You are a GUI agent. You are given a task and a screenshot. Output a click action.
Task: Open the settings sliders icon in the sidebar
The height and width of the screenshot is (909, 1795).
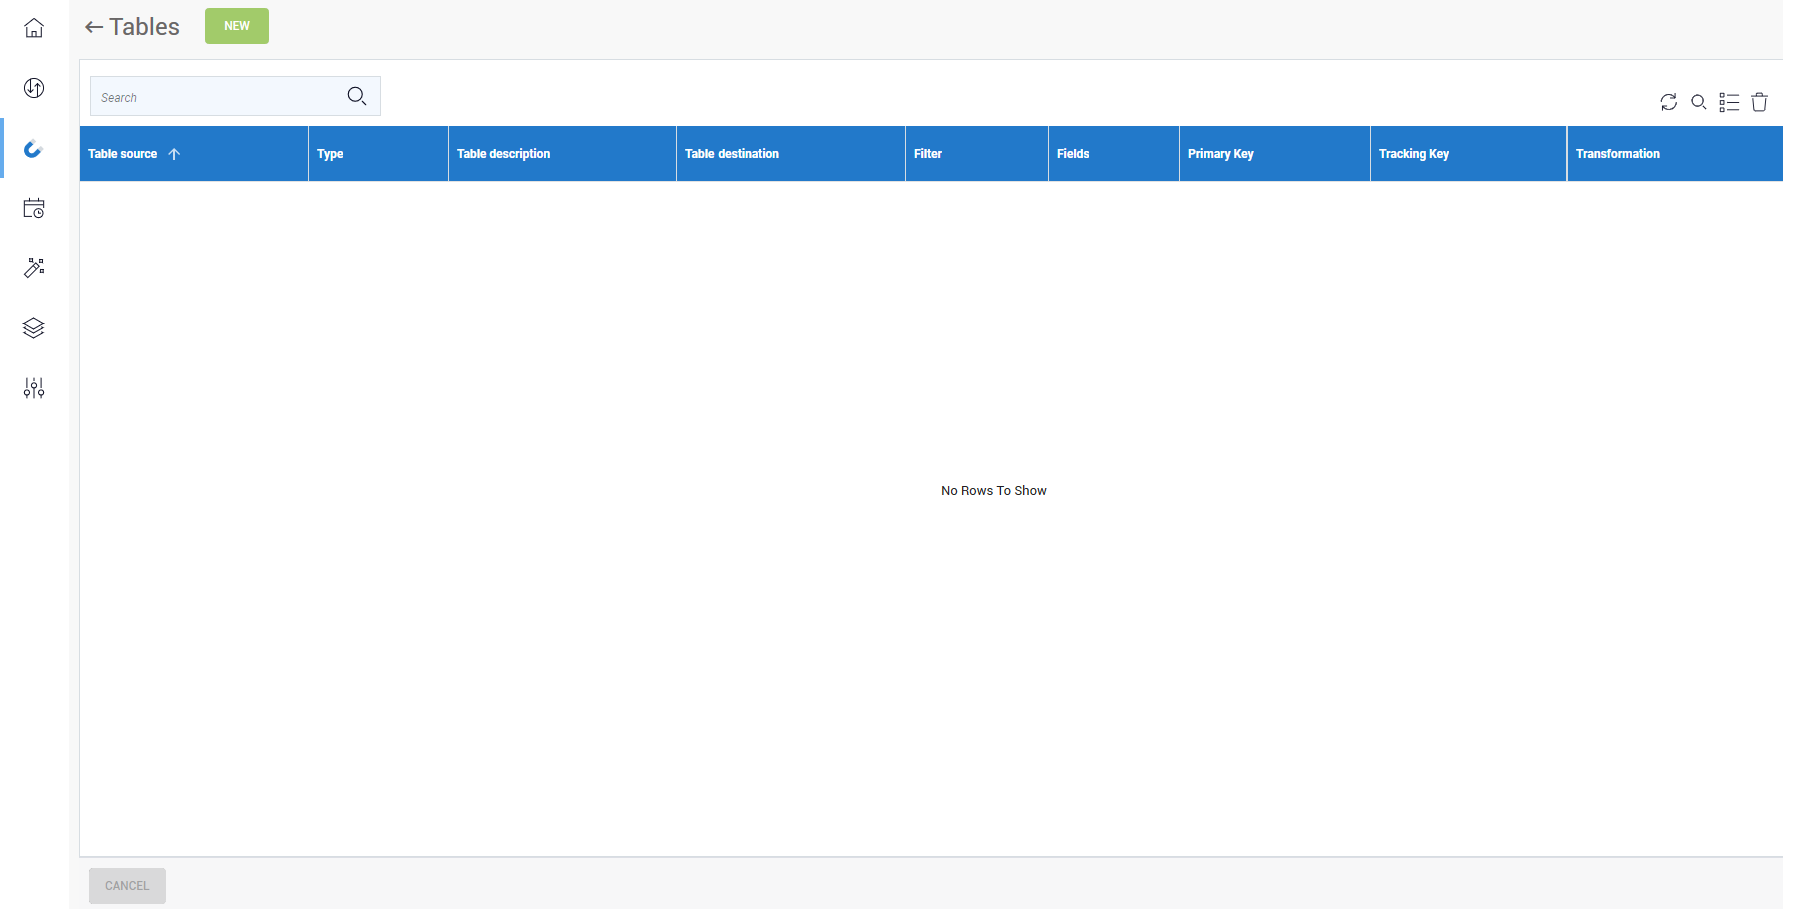[33, 388]
